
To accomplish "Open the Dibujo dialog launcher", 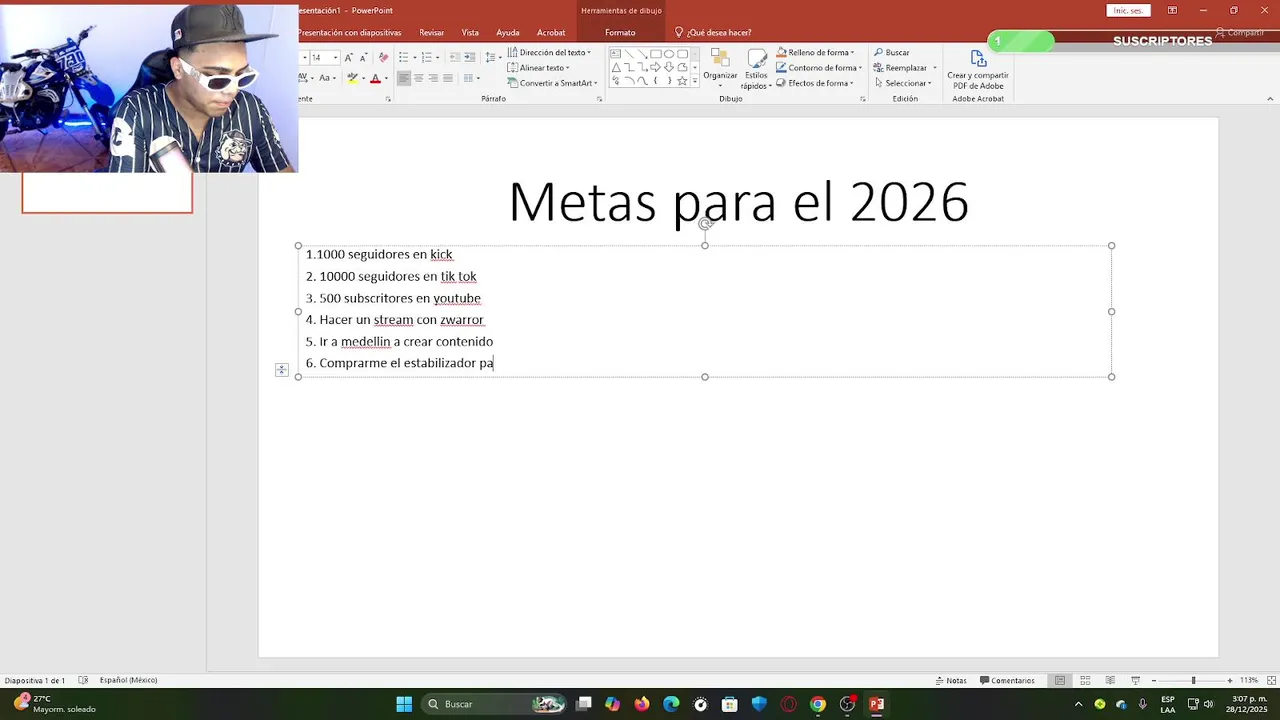I will click(x=862, y=99).
